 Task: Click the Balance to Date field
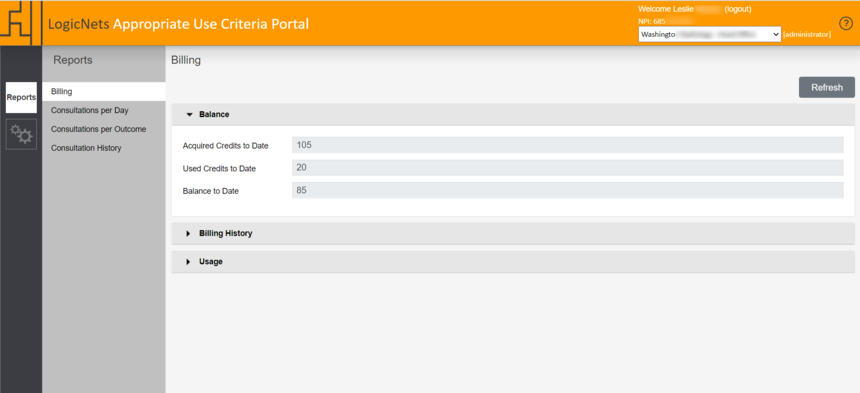568,191
